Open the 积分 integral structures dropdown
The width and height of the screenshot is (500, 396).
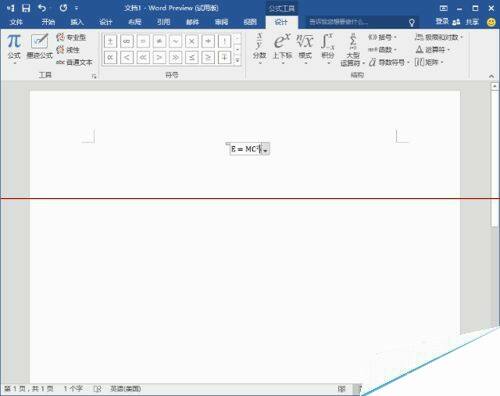[x=328, y=49]
